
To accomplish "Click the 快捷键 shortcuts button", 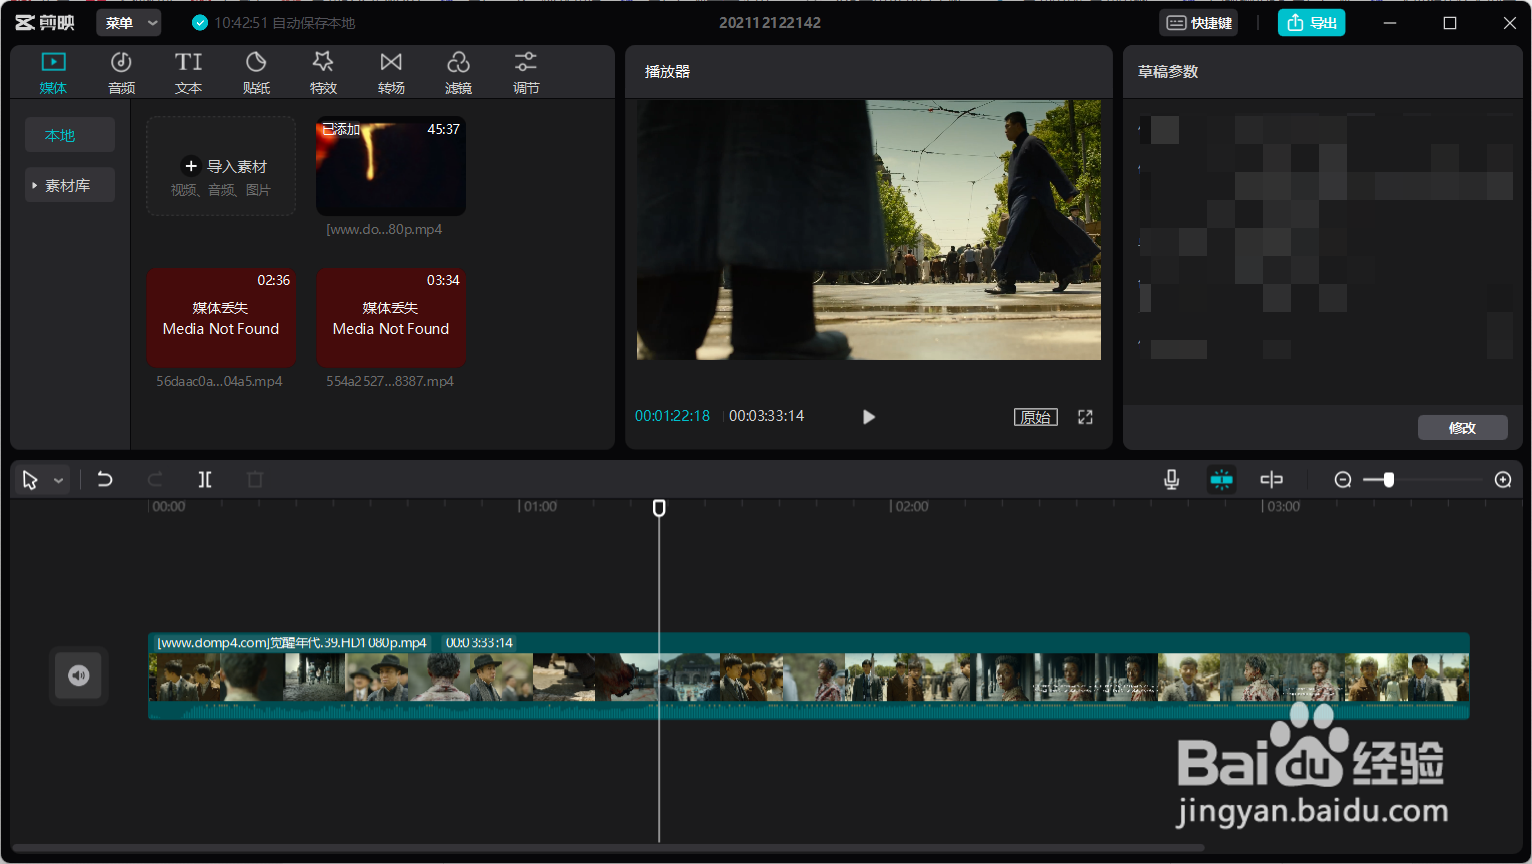I will pos(1199,23).
